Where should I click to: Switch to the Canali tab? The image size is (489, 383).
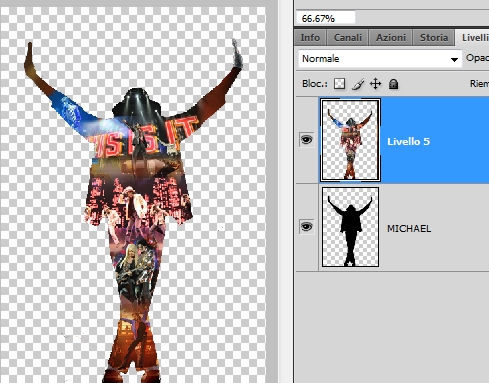pyautogui.click(x=348, y=37)
